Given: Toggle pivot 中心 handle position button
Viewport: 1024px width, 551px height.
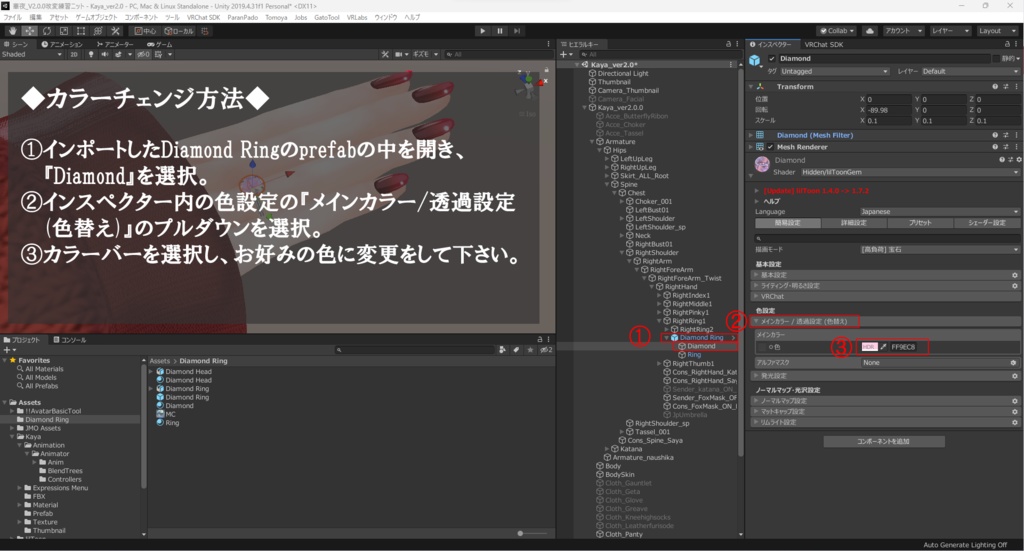Looking at the screenshot, I should tap(145, 31).
